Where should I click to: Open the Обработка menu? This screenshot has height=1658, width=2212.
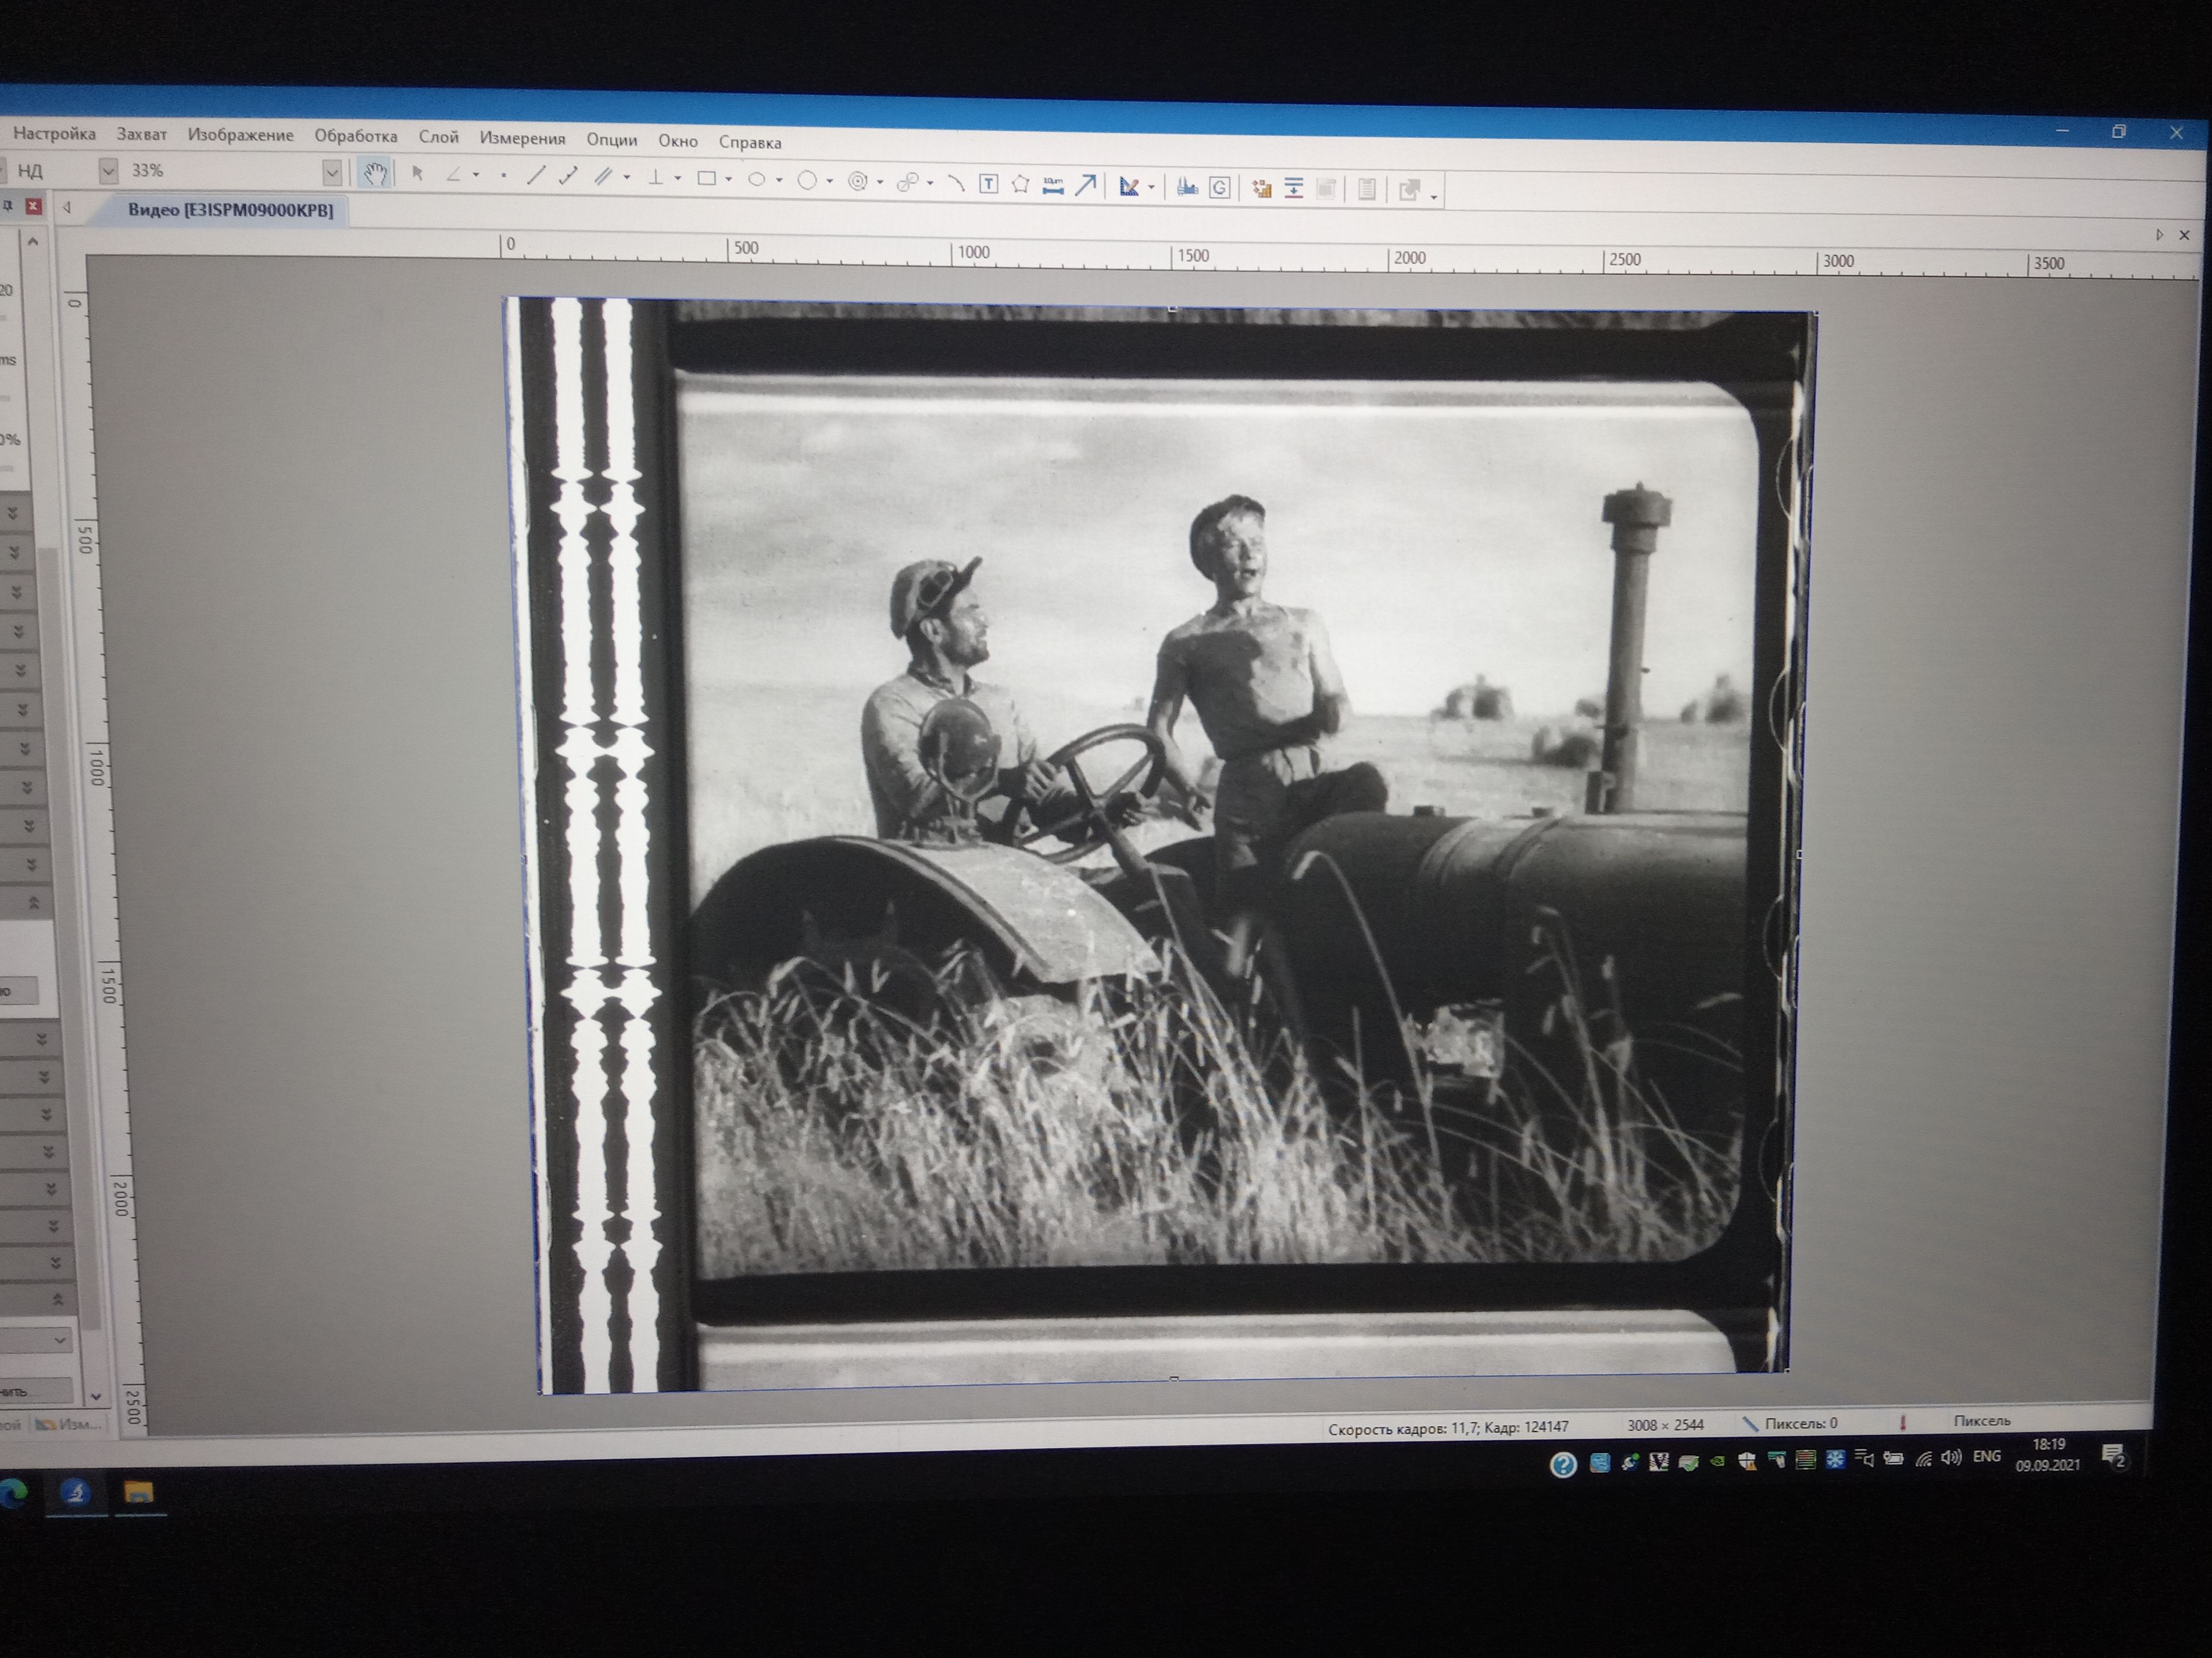click(x=355, y=136)
